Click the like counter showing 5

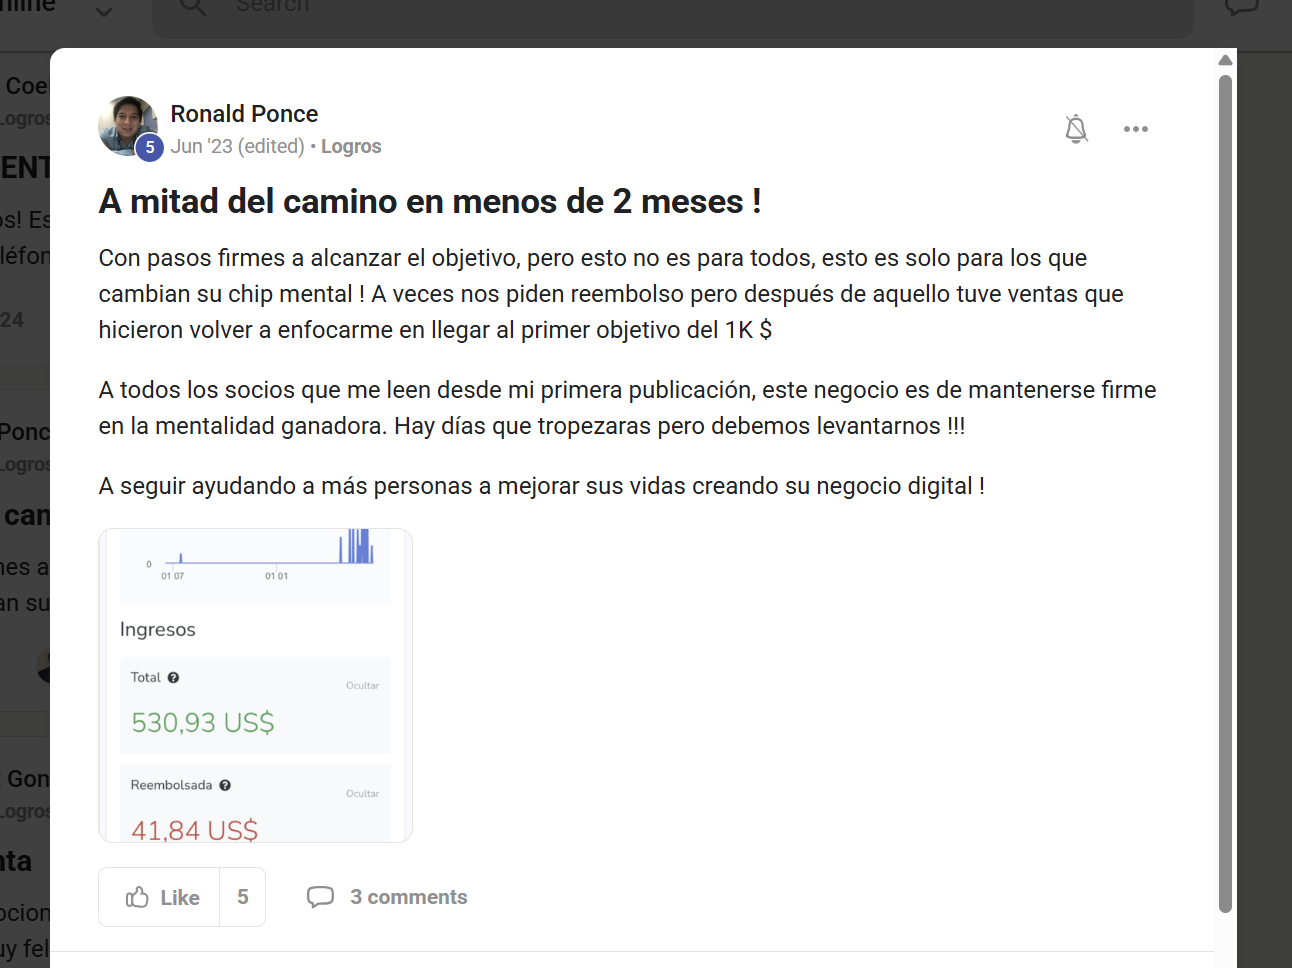tap(243, 896)
